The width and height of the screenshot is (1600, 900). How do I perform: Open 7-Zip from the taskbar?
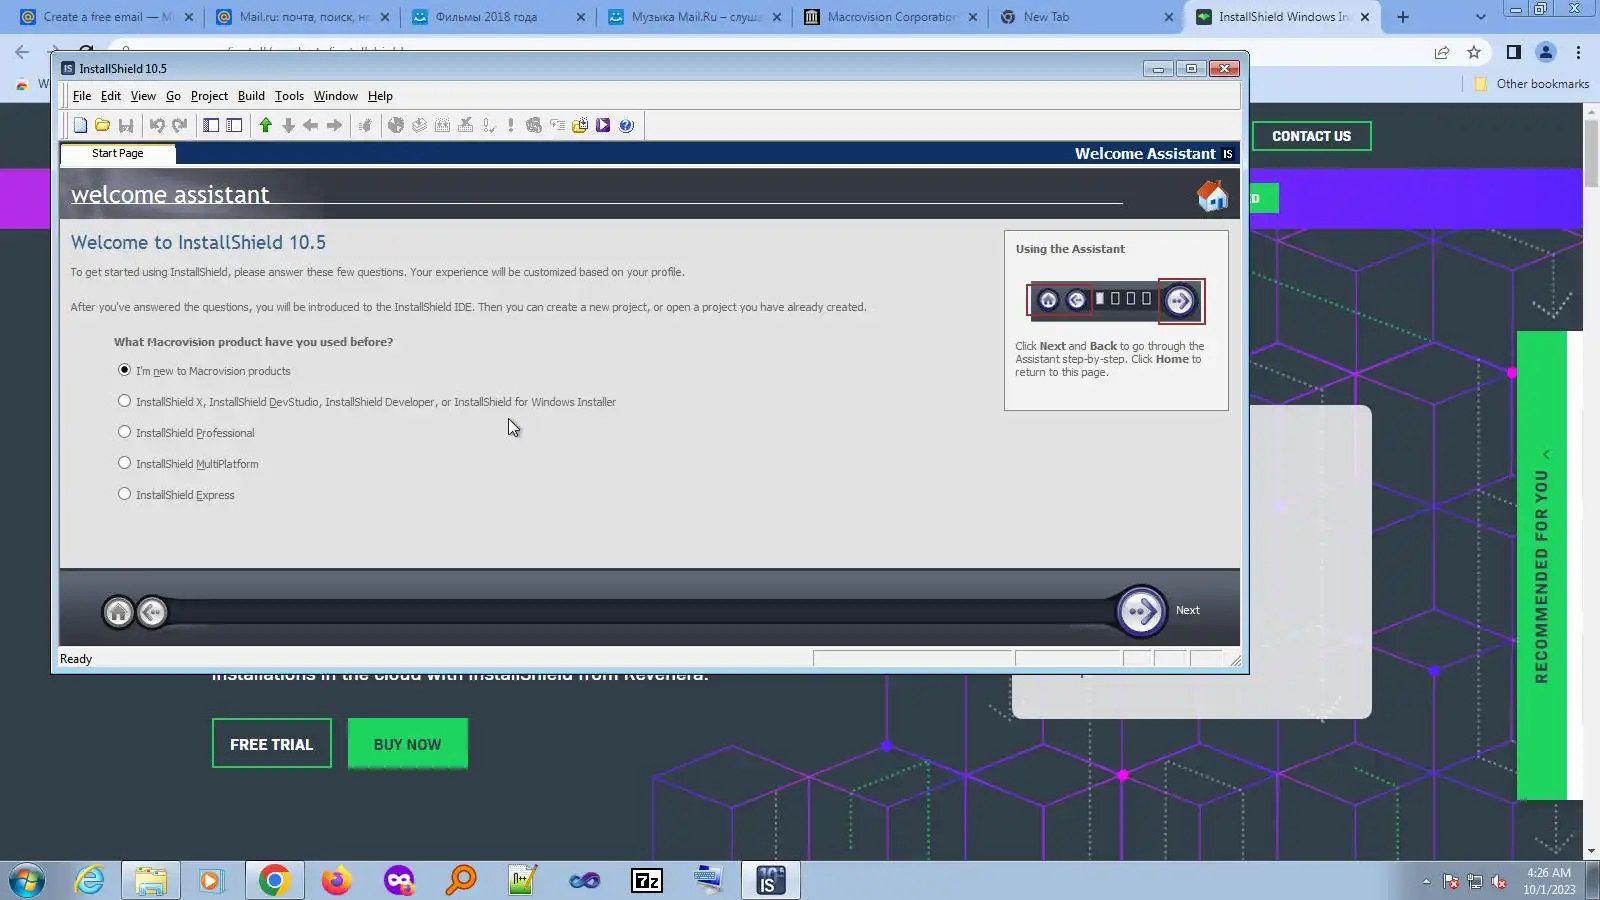coord(647,881)
